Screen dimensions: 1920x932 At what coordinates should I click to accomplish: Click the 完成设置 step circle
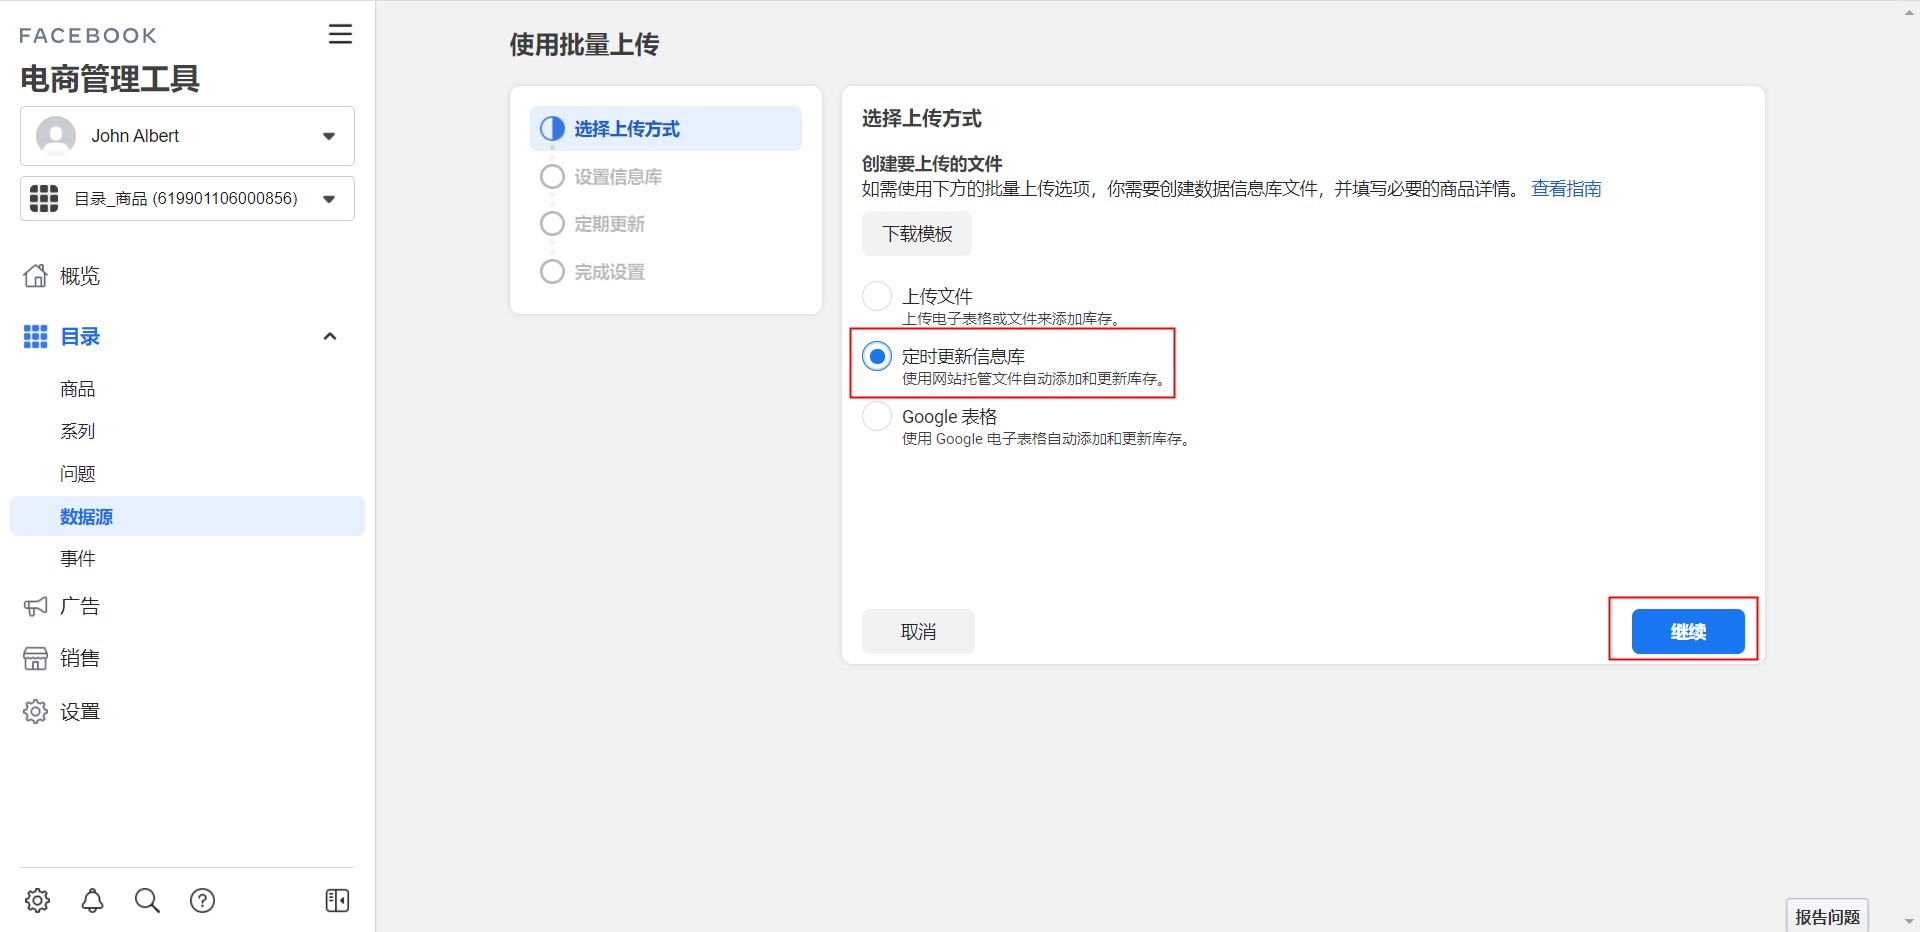pyautogui.click(x=552, y=272)
